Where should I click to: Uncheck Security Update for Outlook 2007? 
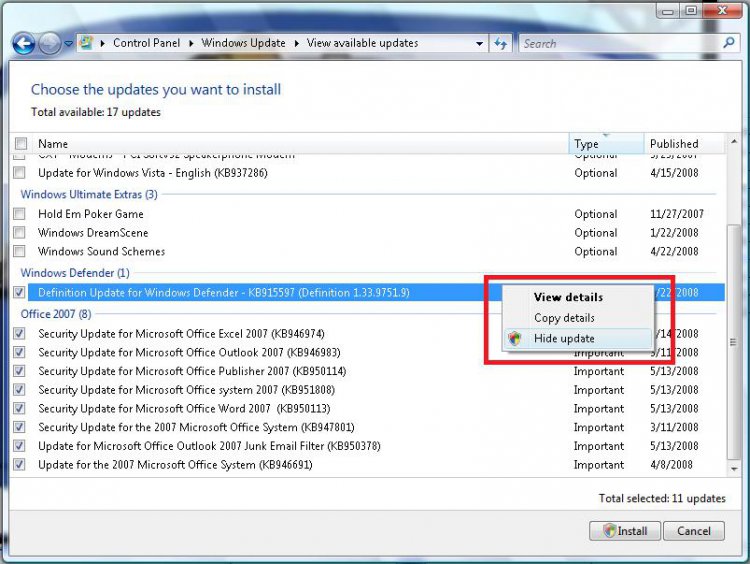(19, 353)
